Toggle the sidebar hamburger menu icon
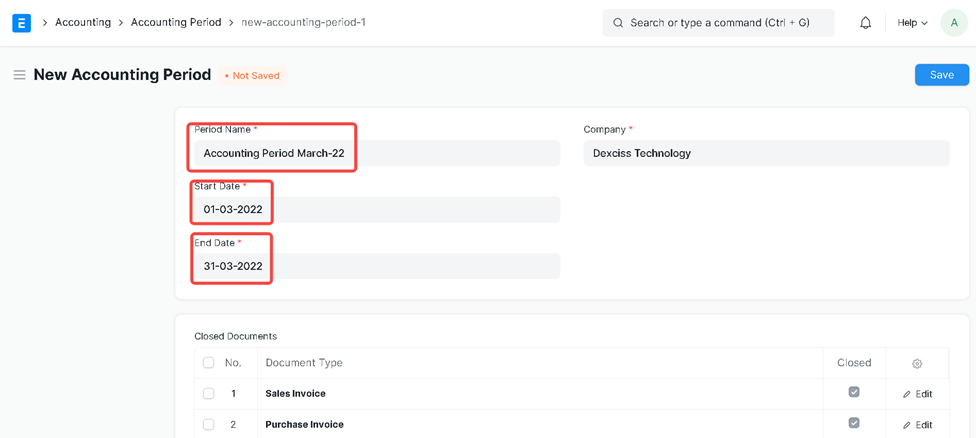Screen dimensions: 976x438 (x=19, y=75)
